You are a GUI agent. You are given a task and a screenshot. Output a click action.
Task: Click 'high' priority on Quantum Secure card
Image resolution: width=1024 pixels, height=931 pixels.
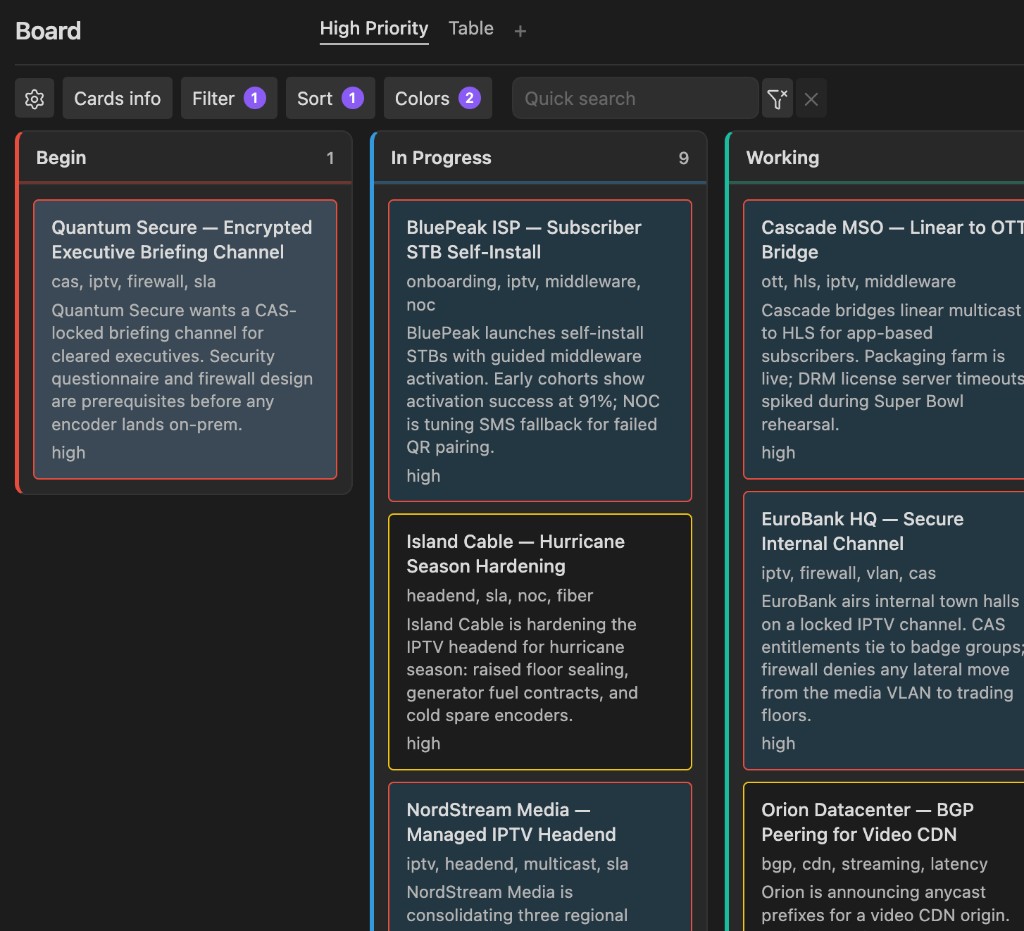(69, 452)
